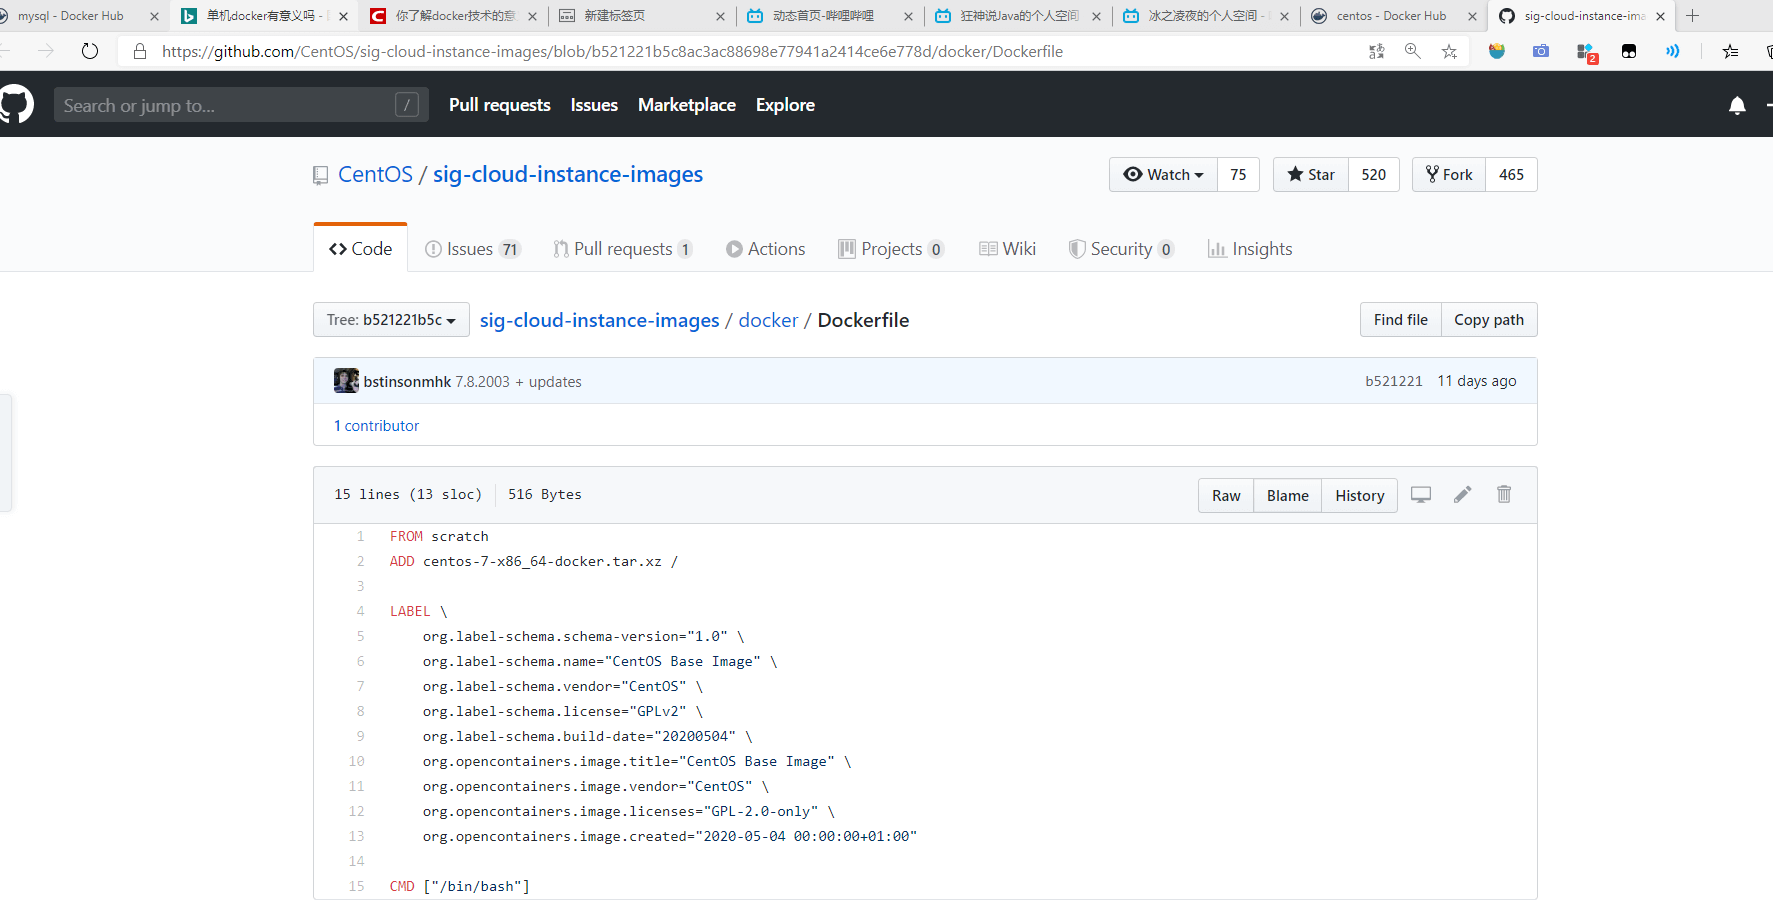View Raw Dockerfile contents

pos(1226,496)
